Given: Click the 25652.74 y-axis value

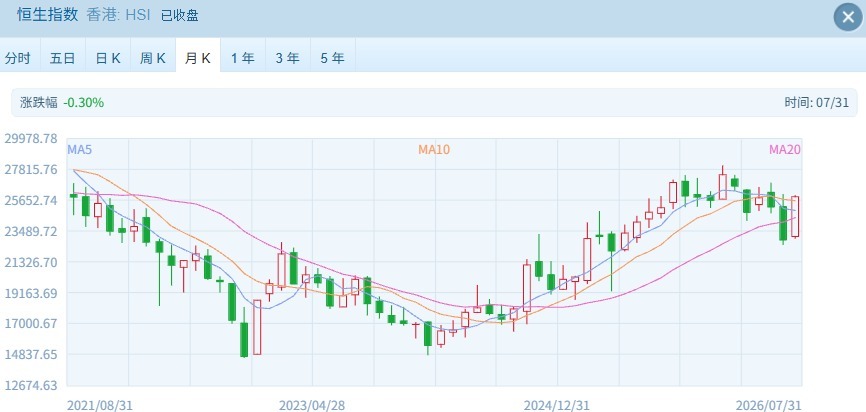Looking at the screenshot, I should click(x=31, y=200).
